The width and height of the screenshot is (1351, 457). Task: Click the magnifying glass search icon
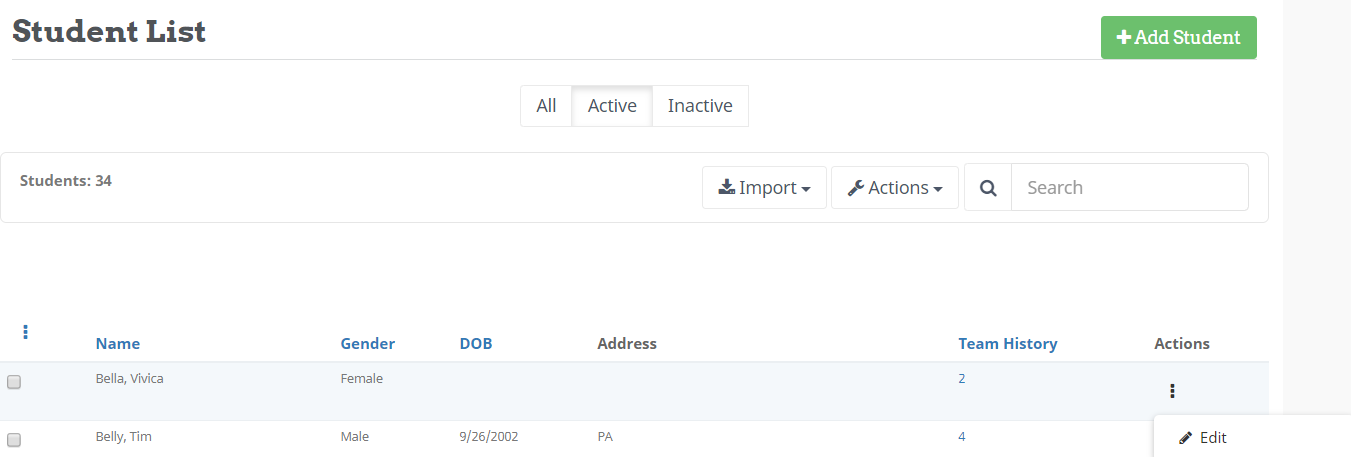point(988,188)
